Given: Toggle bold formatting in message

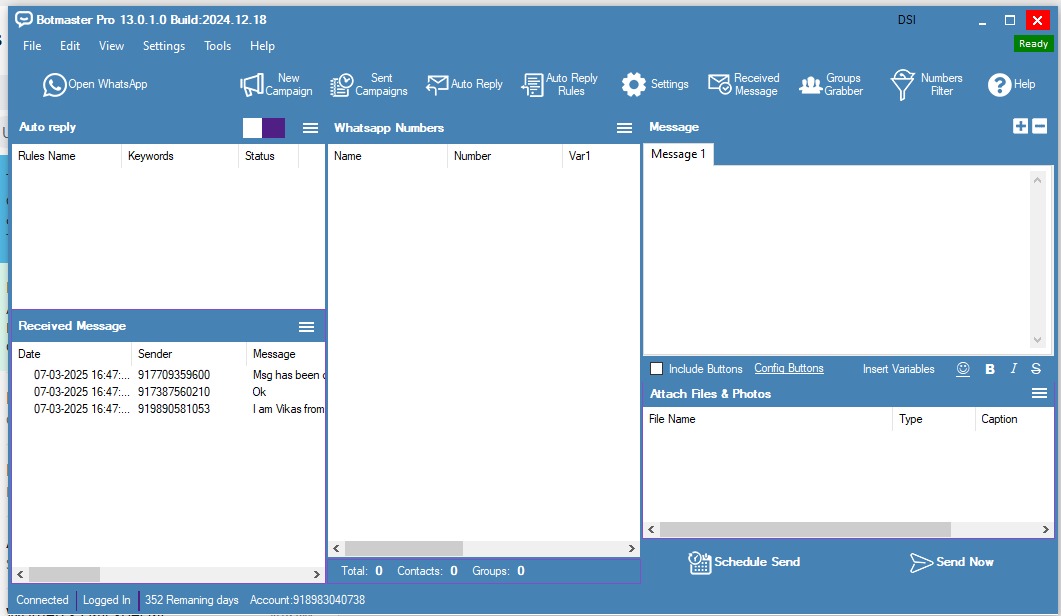Looking at the screenshot, I should tap(990, 369).
